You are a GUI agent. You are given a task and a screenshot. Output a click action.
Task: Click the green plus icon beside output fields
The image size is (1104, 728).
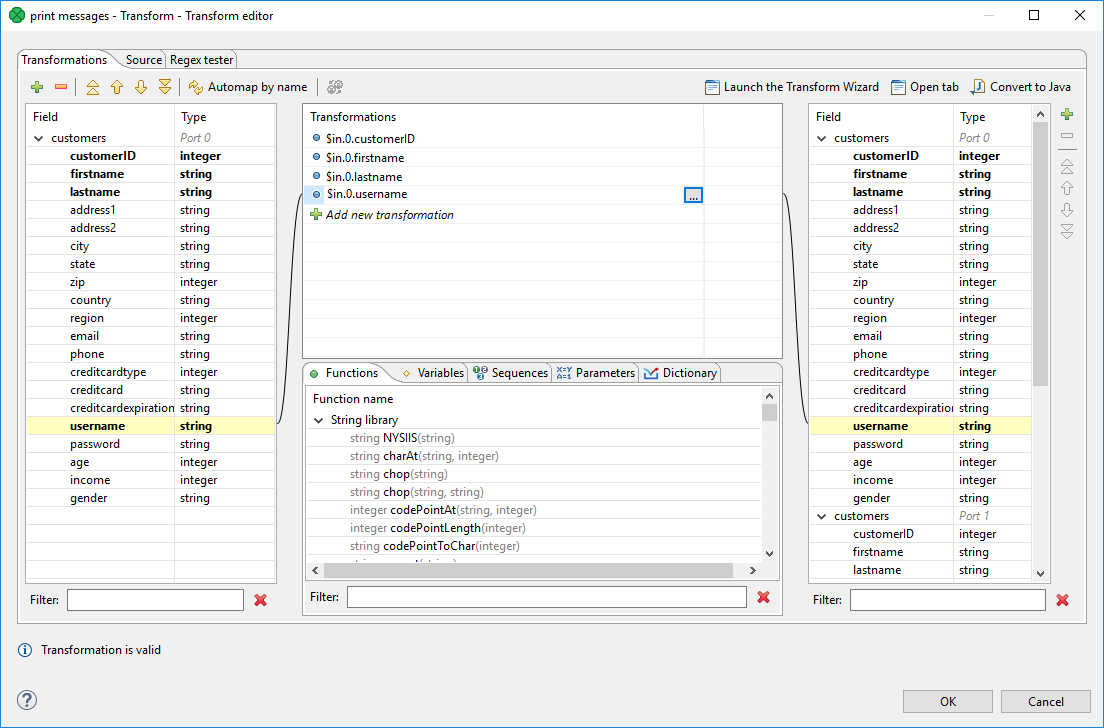[1067, 115]
